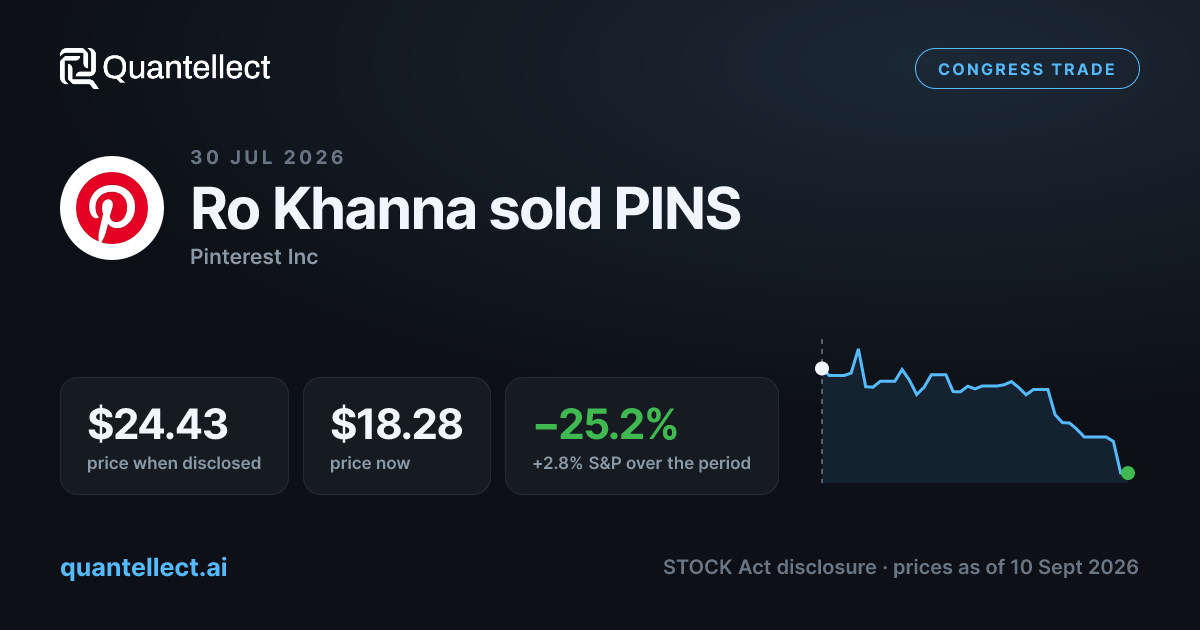Screen dimensions: 1200x630
Task: Click the Quantellect brand name text
Action: coord(187,68)
